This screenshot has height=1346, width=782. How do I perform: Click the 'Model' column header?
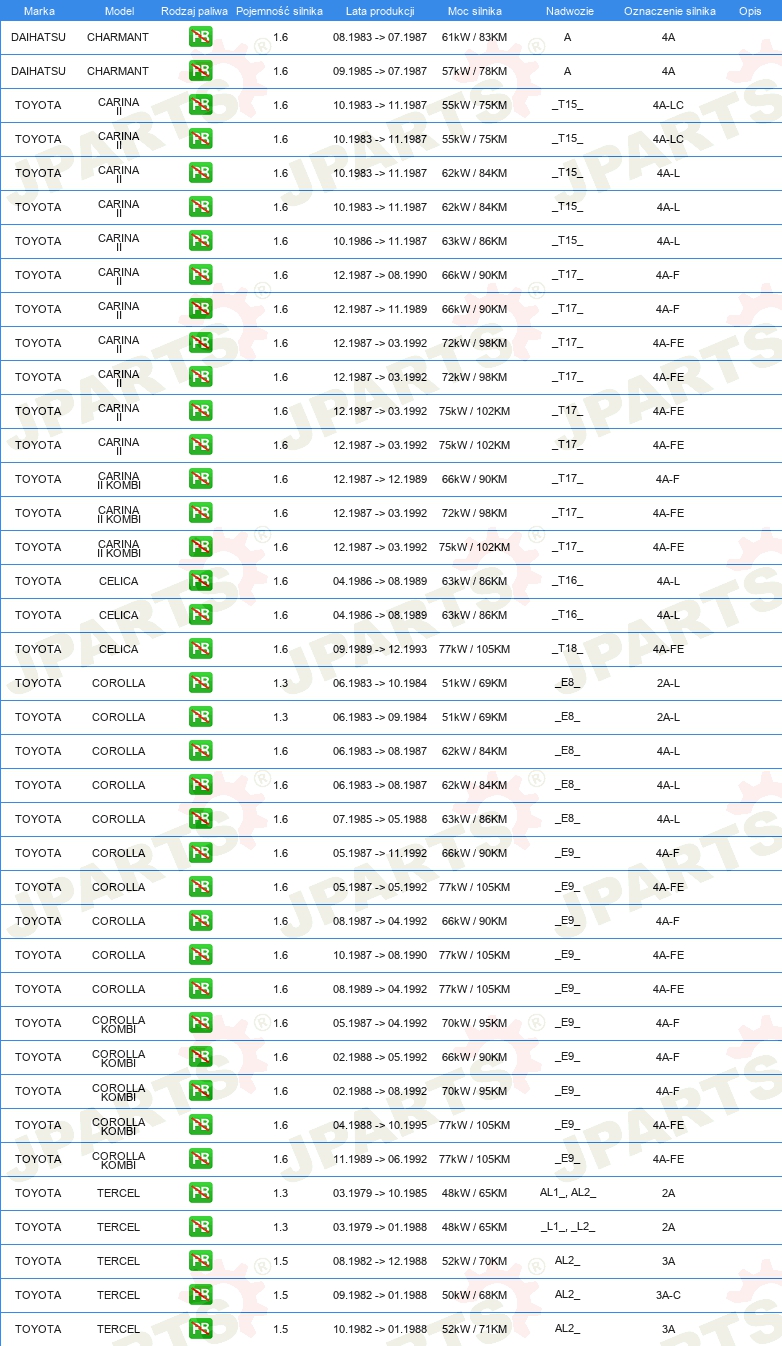119,11
